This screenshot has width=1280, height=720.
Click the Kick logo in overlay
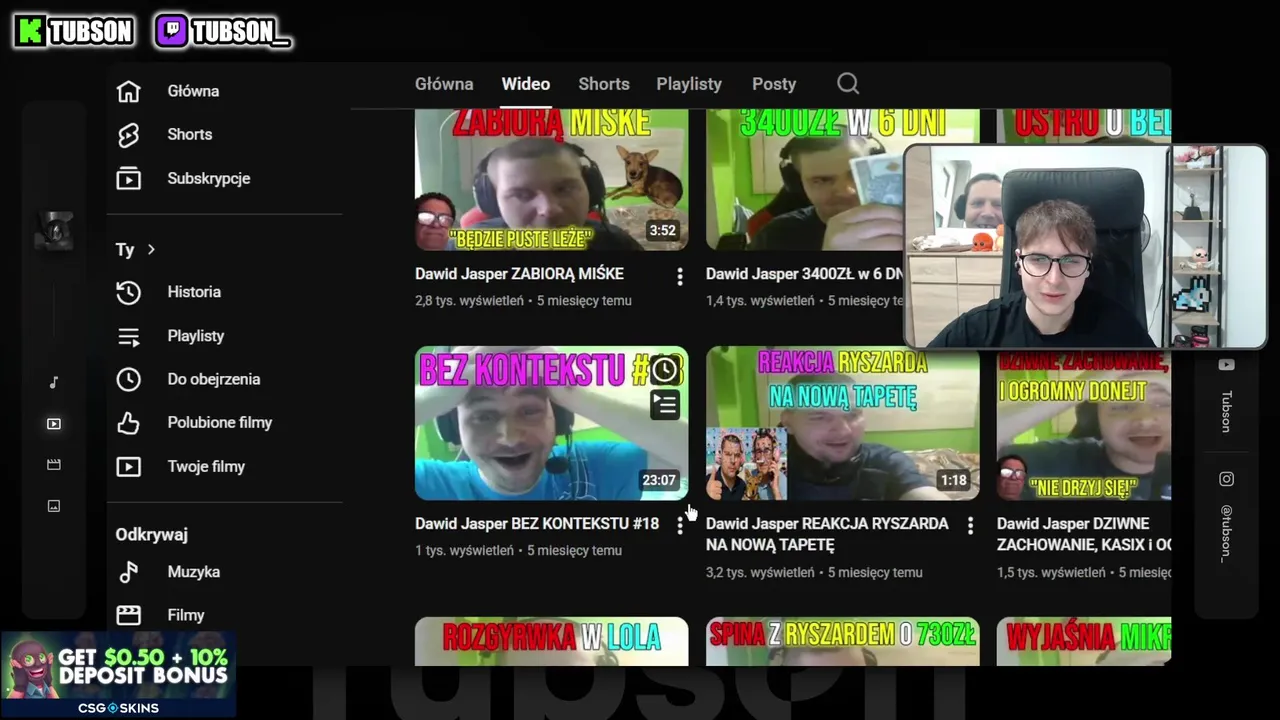32,32
